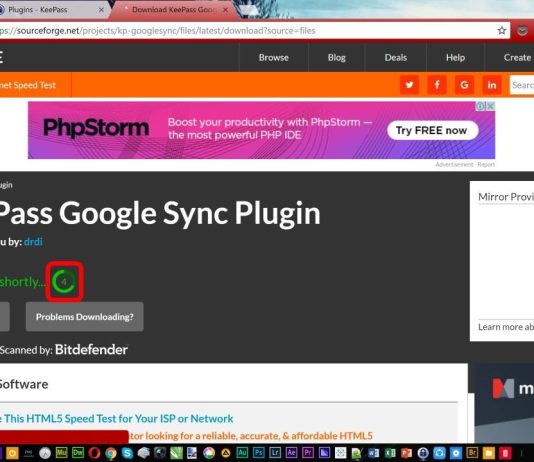Open the CorelDRAW green icon in taskbar
534x462 pixels.
coord(176,453)
